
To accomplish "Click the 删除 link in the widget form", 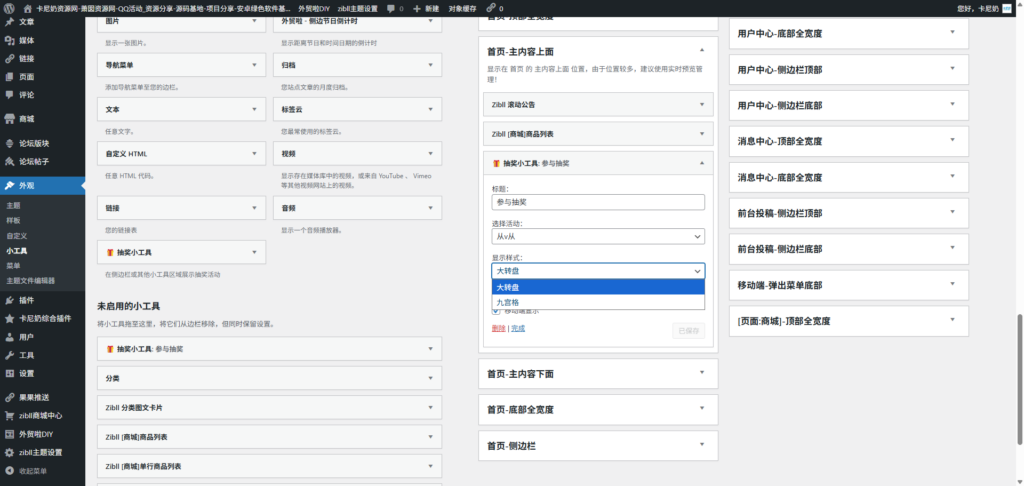I will click(499, 327).
